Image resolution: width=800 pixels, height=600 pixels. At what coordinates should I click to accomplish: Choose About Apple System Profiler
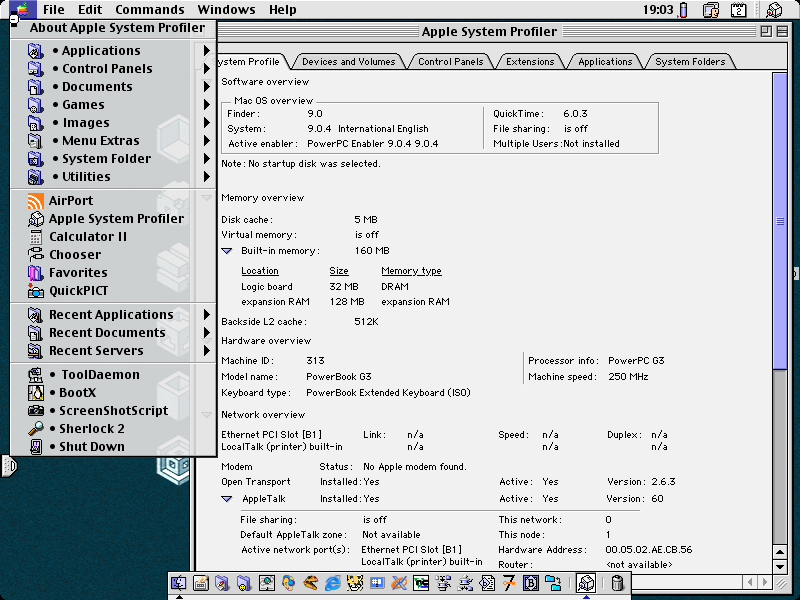pos(113,28)
